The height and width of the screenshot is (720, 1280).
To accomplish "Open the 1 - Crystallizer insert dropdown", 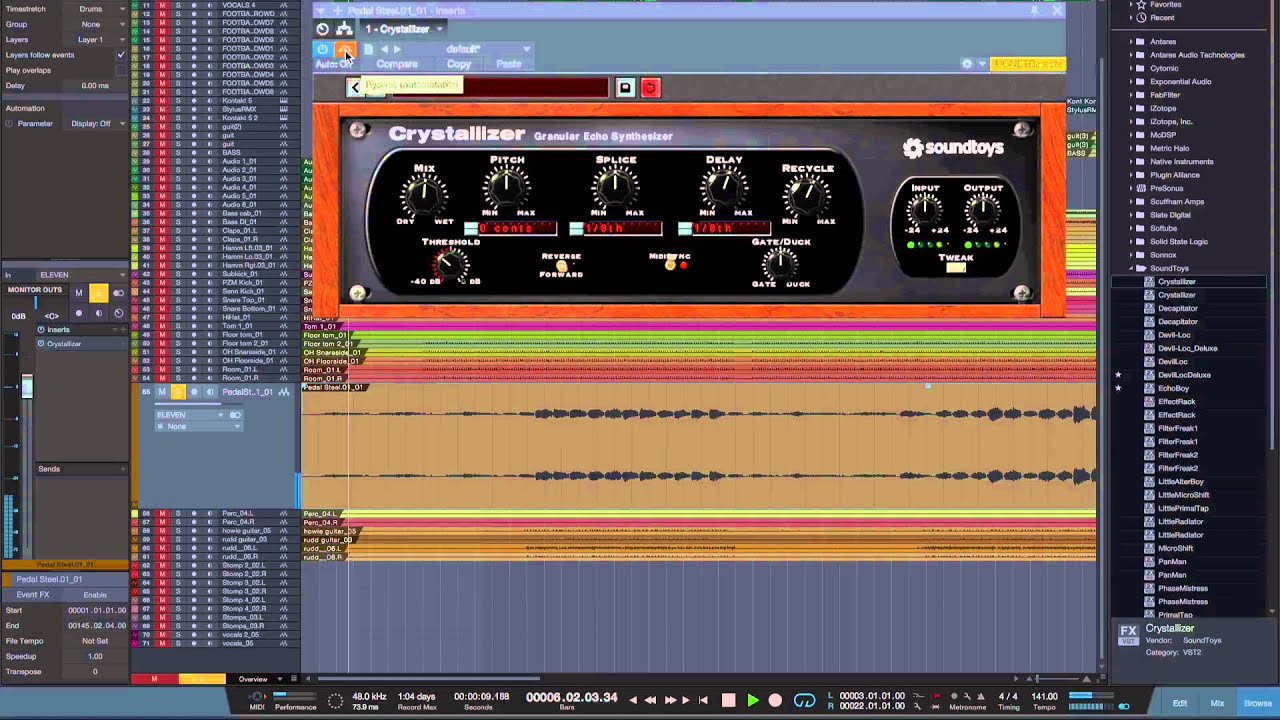I will pos(403,29).
